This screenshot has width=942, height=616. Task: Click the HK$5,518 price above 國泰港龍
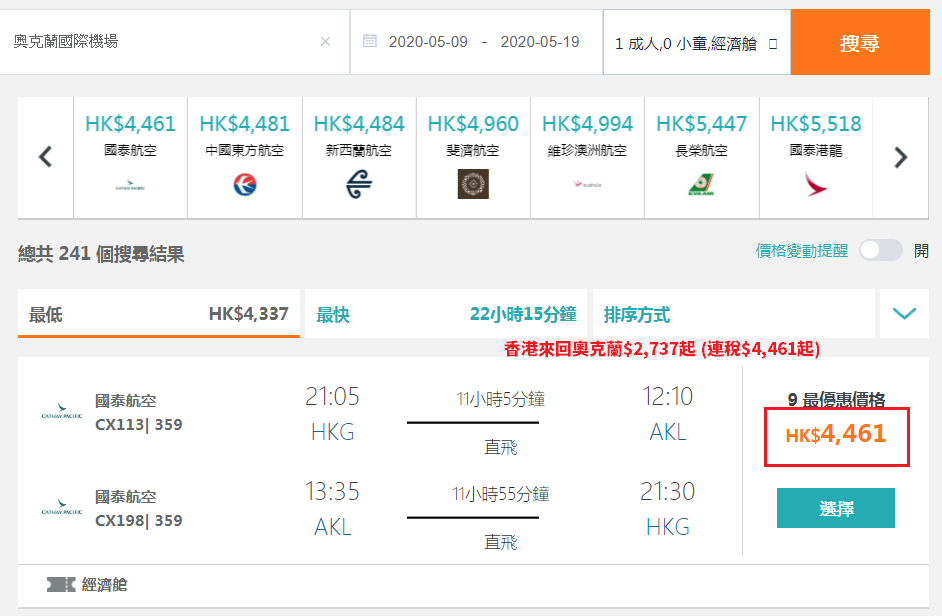(x=816, y=124)
